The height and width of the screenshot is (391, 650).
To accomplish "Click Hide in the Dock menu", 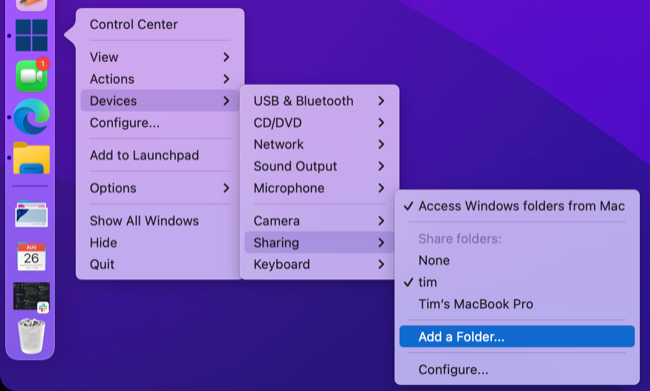I will [x=160, y=243].
